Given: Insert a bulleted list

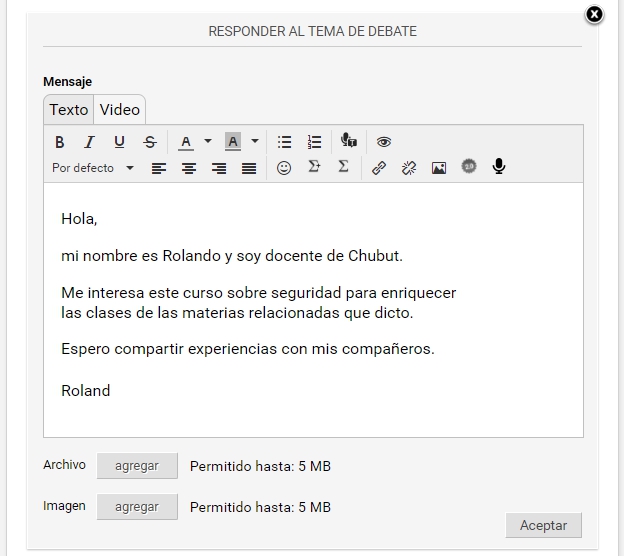Looking at the screenshot, I should coord(284,142).
